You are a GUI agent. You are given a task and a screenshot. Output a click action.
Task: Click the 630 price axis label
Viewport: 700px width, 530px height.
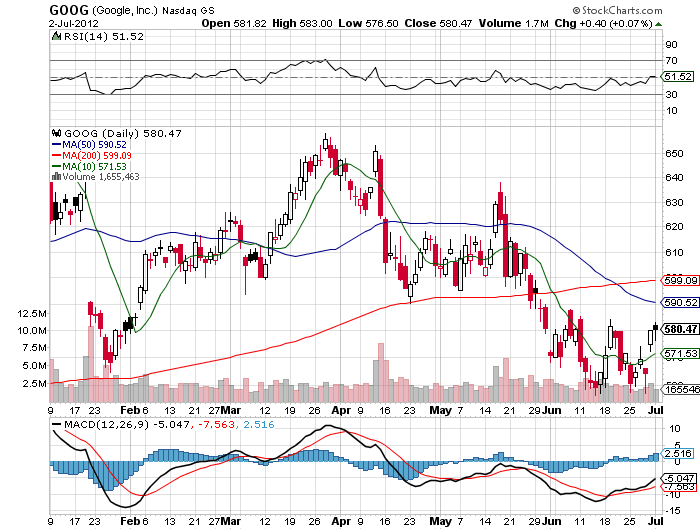[674, 203]
